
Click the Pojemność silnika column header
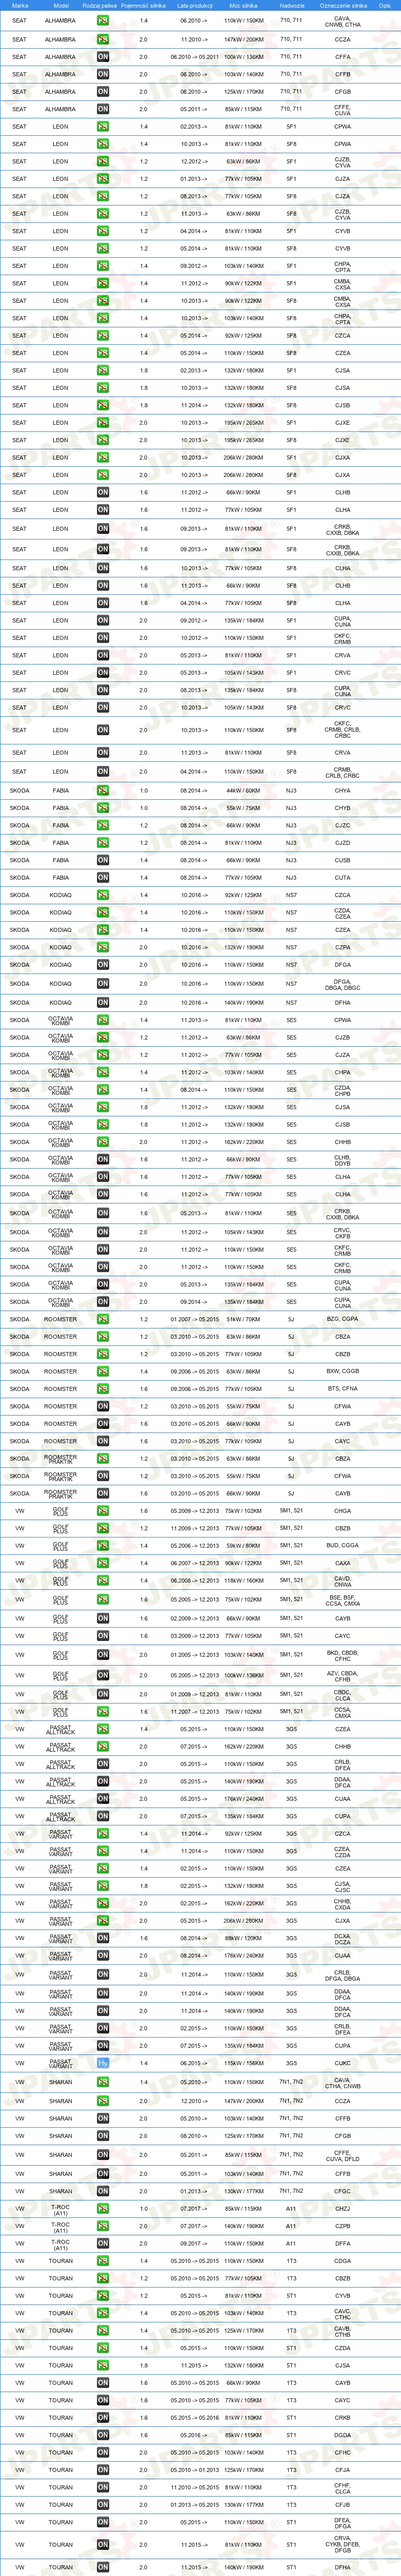tap(143, 5)
